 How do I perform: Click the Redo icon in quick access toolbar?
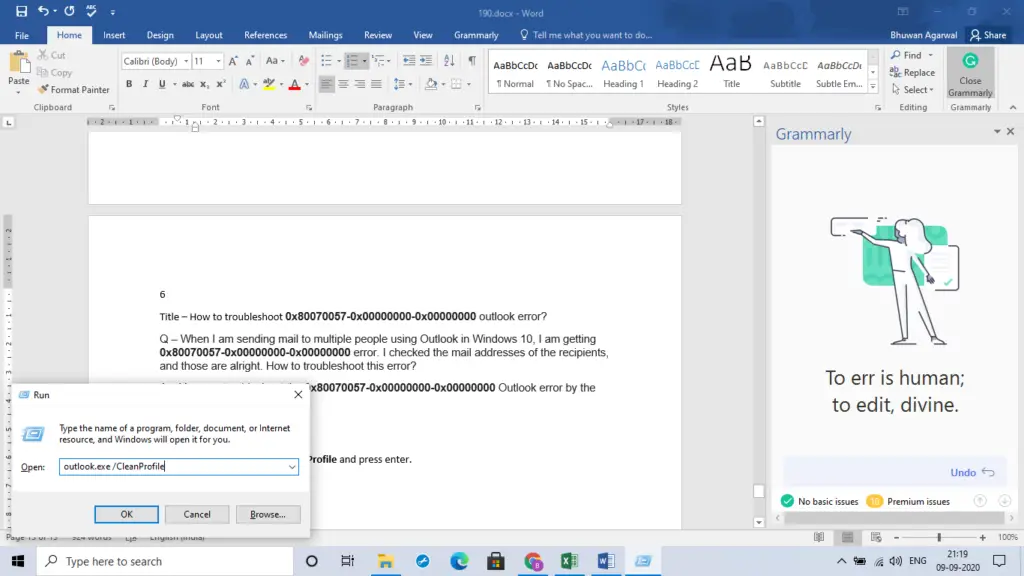[69, 11]
